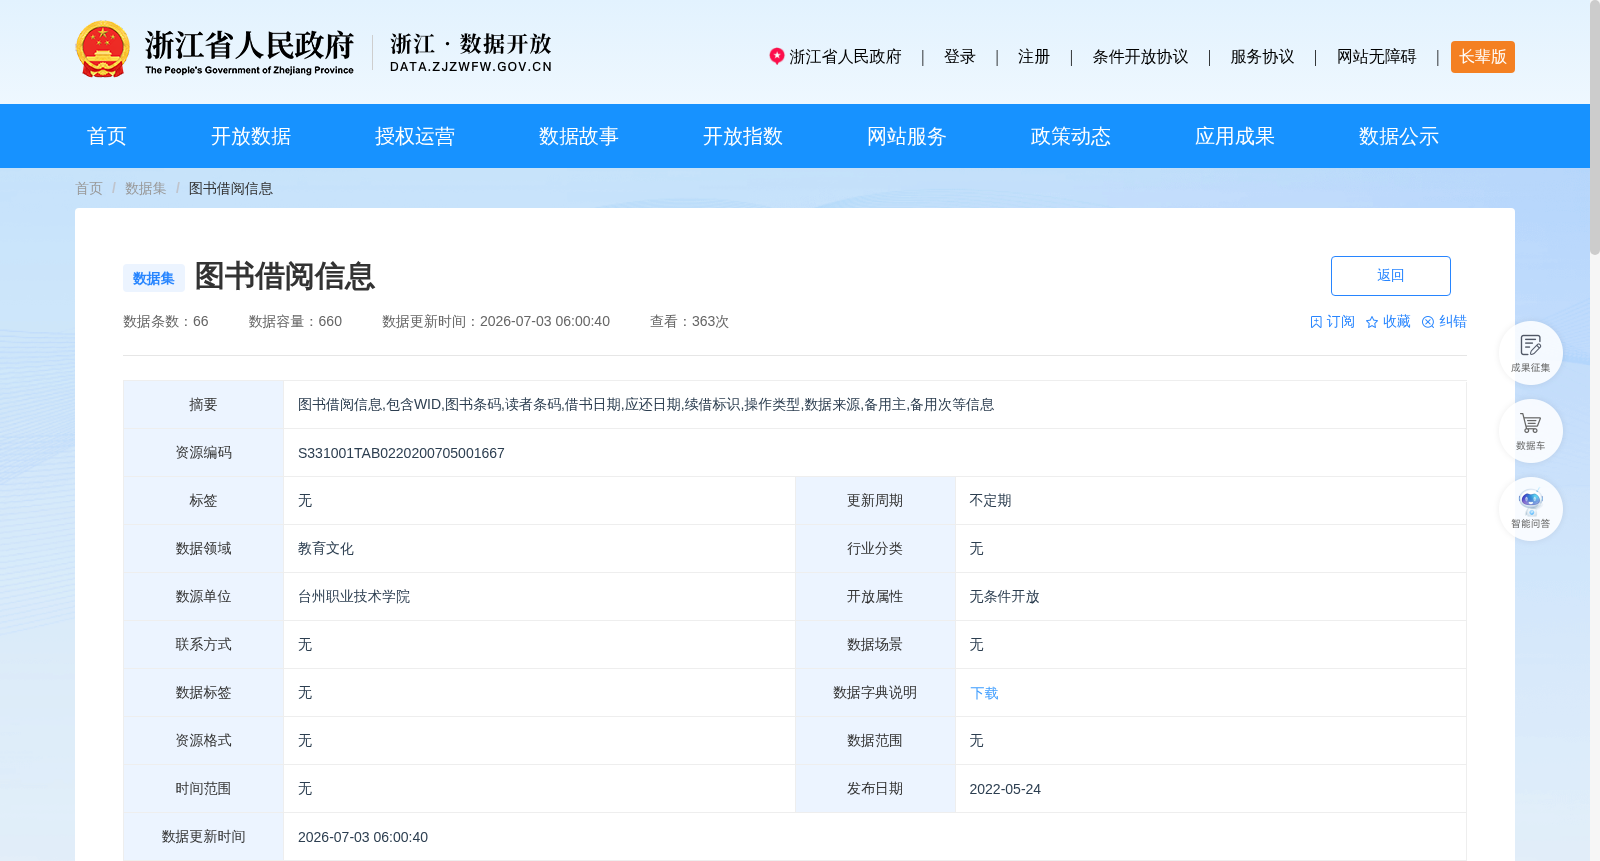
Task: Open 条件开放协议 link
Action: tap(1140, 57)
